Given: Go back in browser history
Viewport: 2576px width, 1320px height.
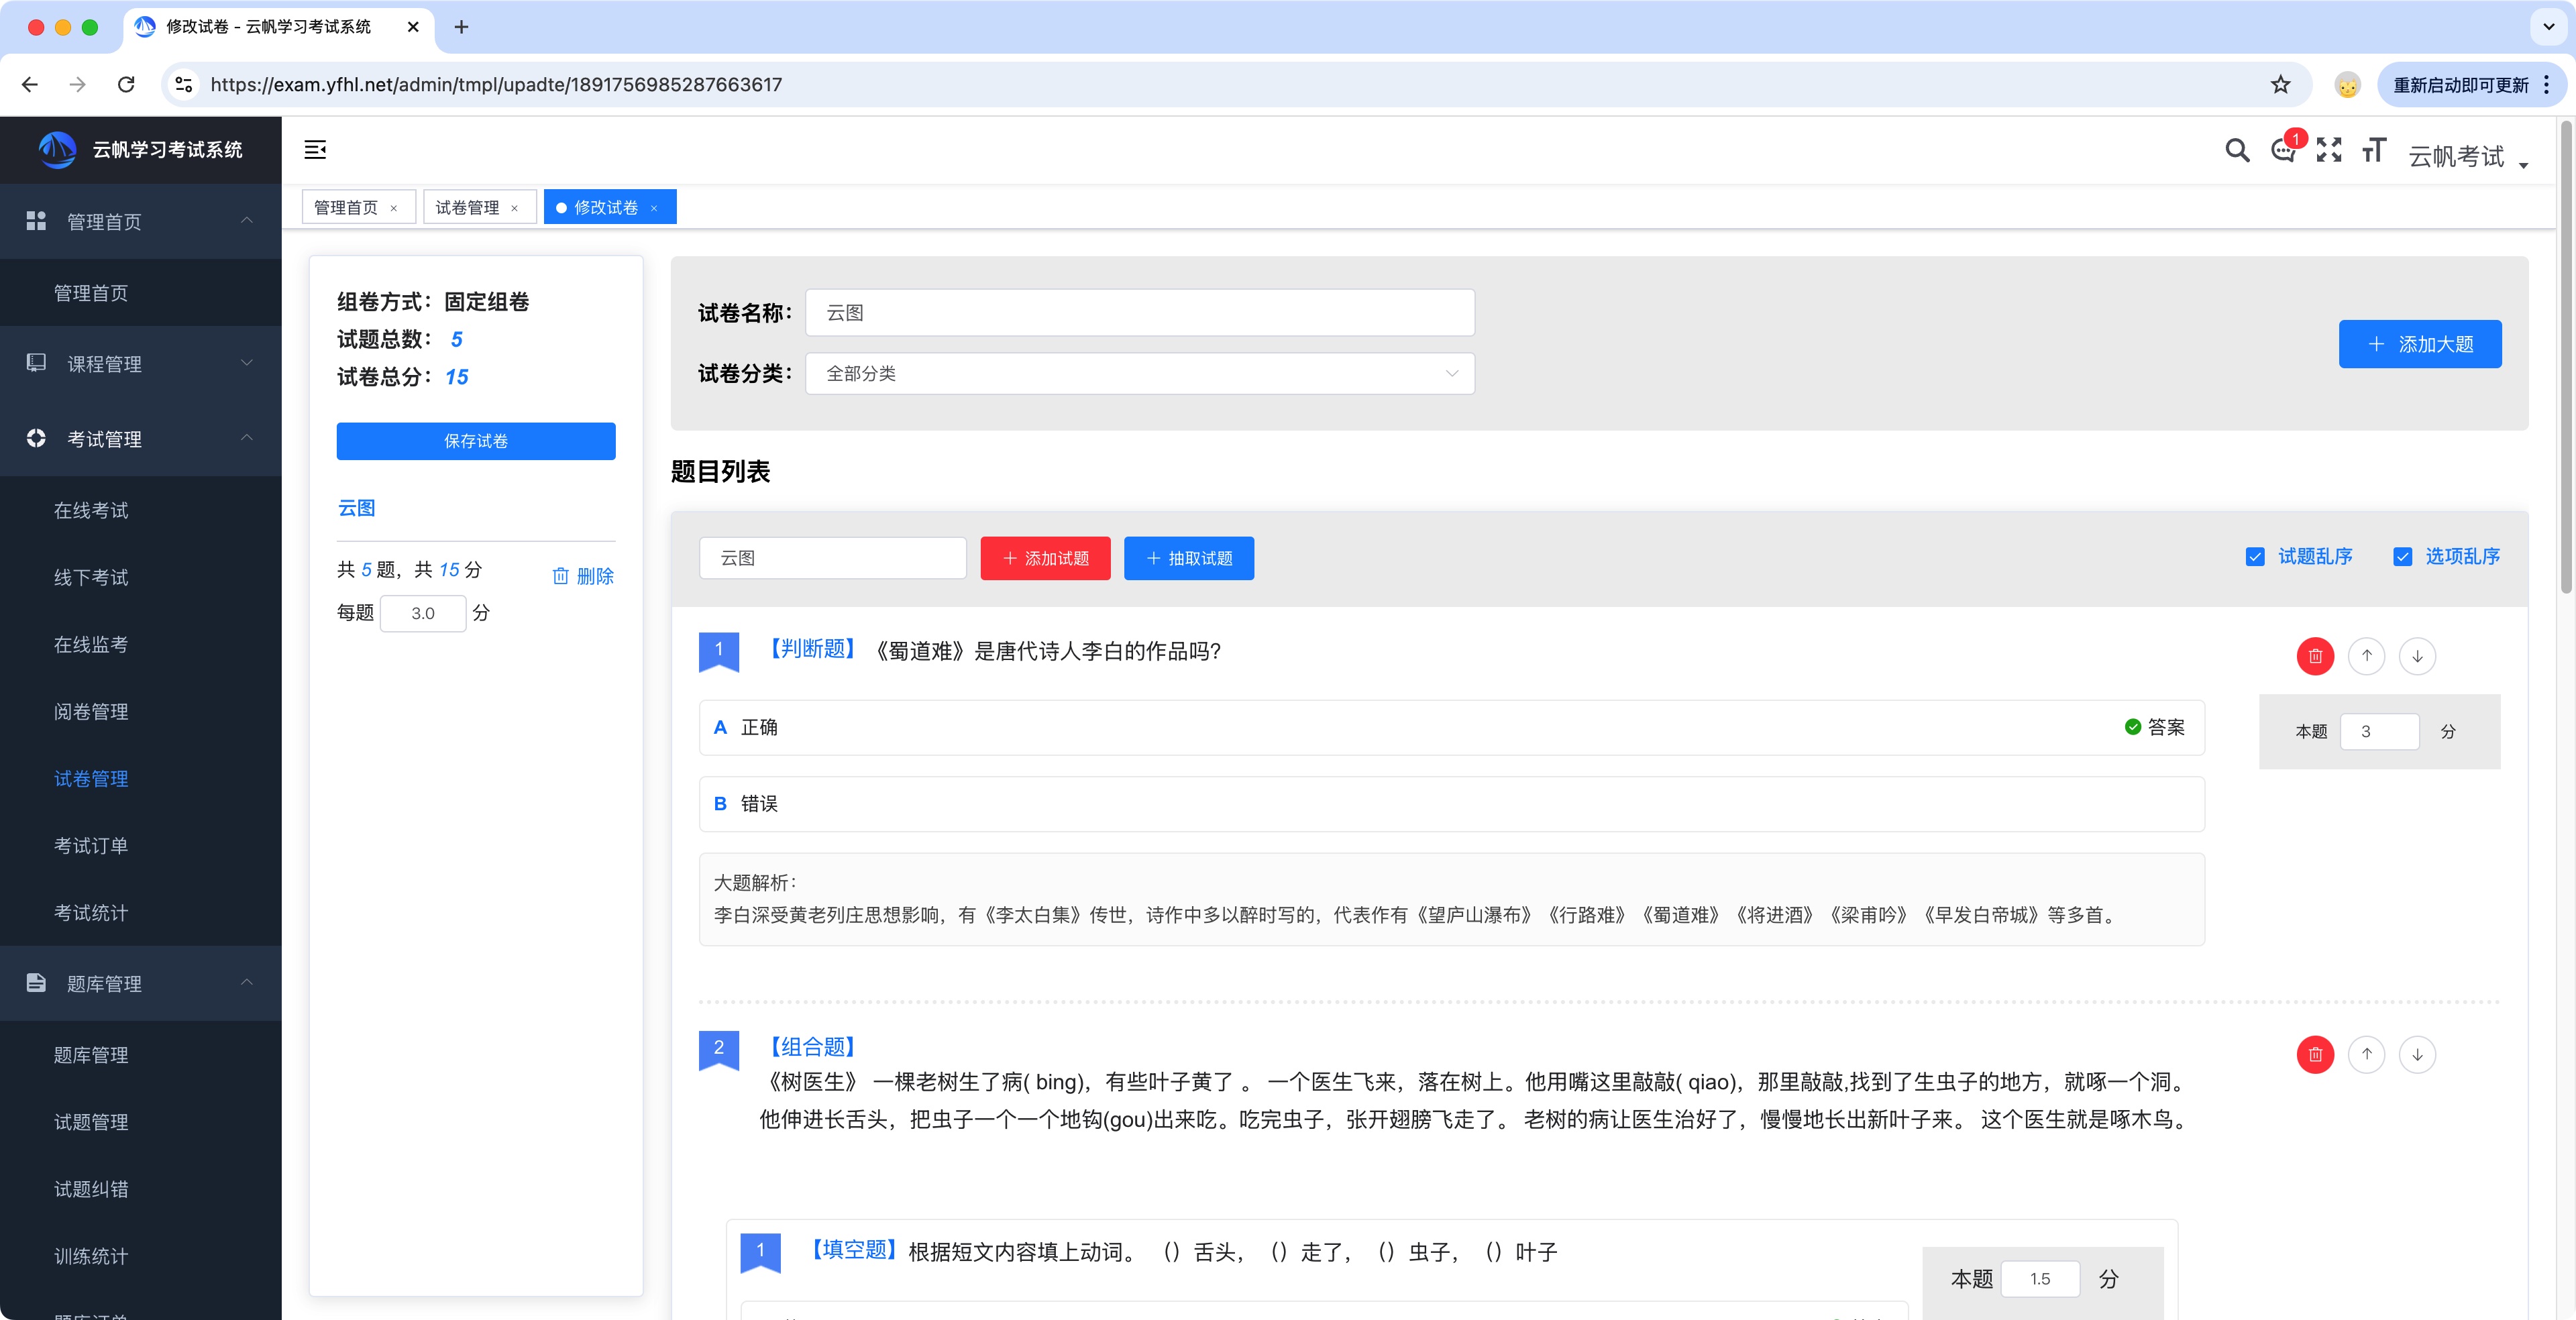Looking at the screenshot, I should 30,85.
